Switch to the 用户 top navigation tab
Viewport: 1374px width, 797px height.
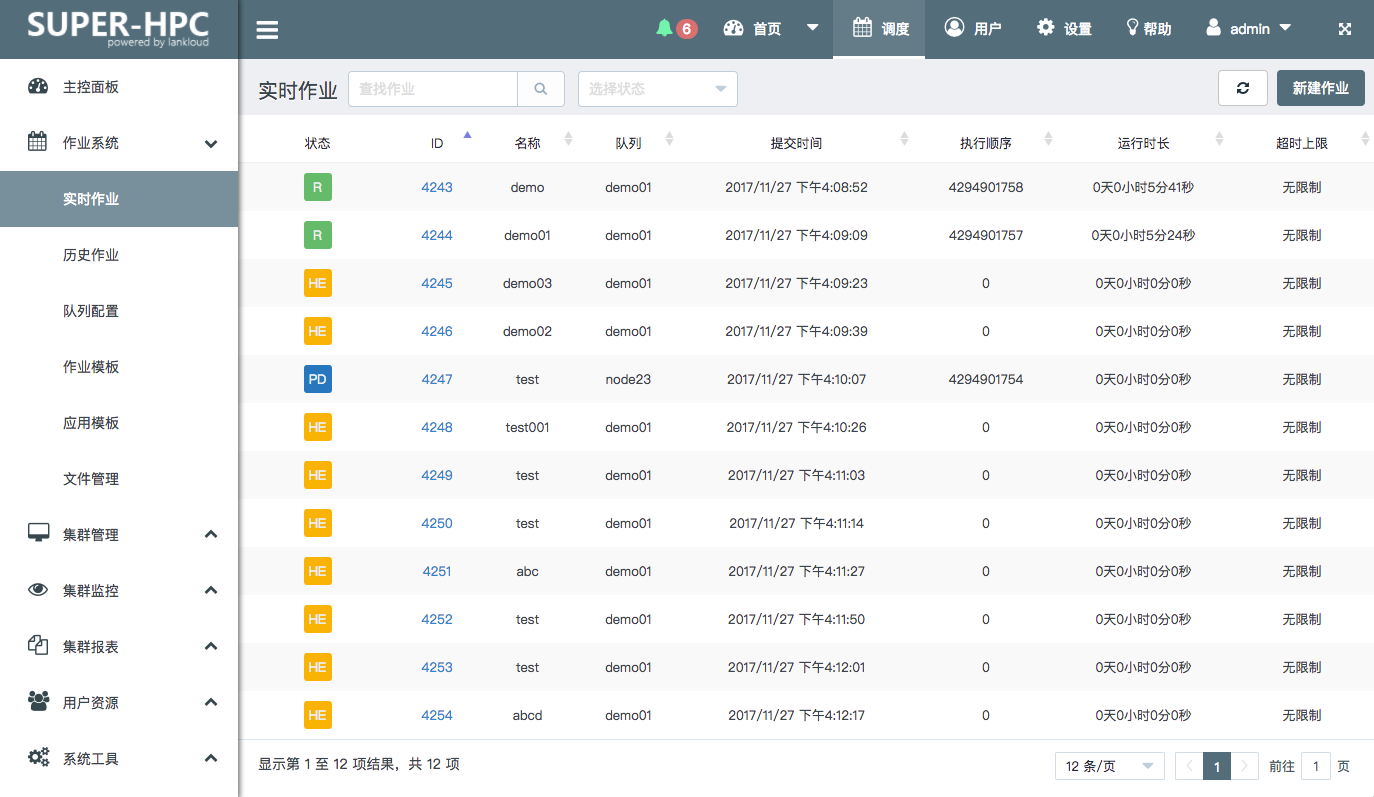973,29
